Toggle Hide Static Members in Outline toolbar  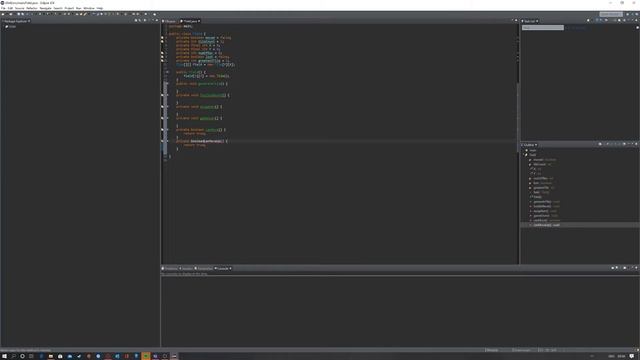pos(611,144)
